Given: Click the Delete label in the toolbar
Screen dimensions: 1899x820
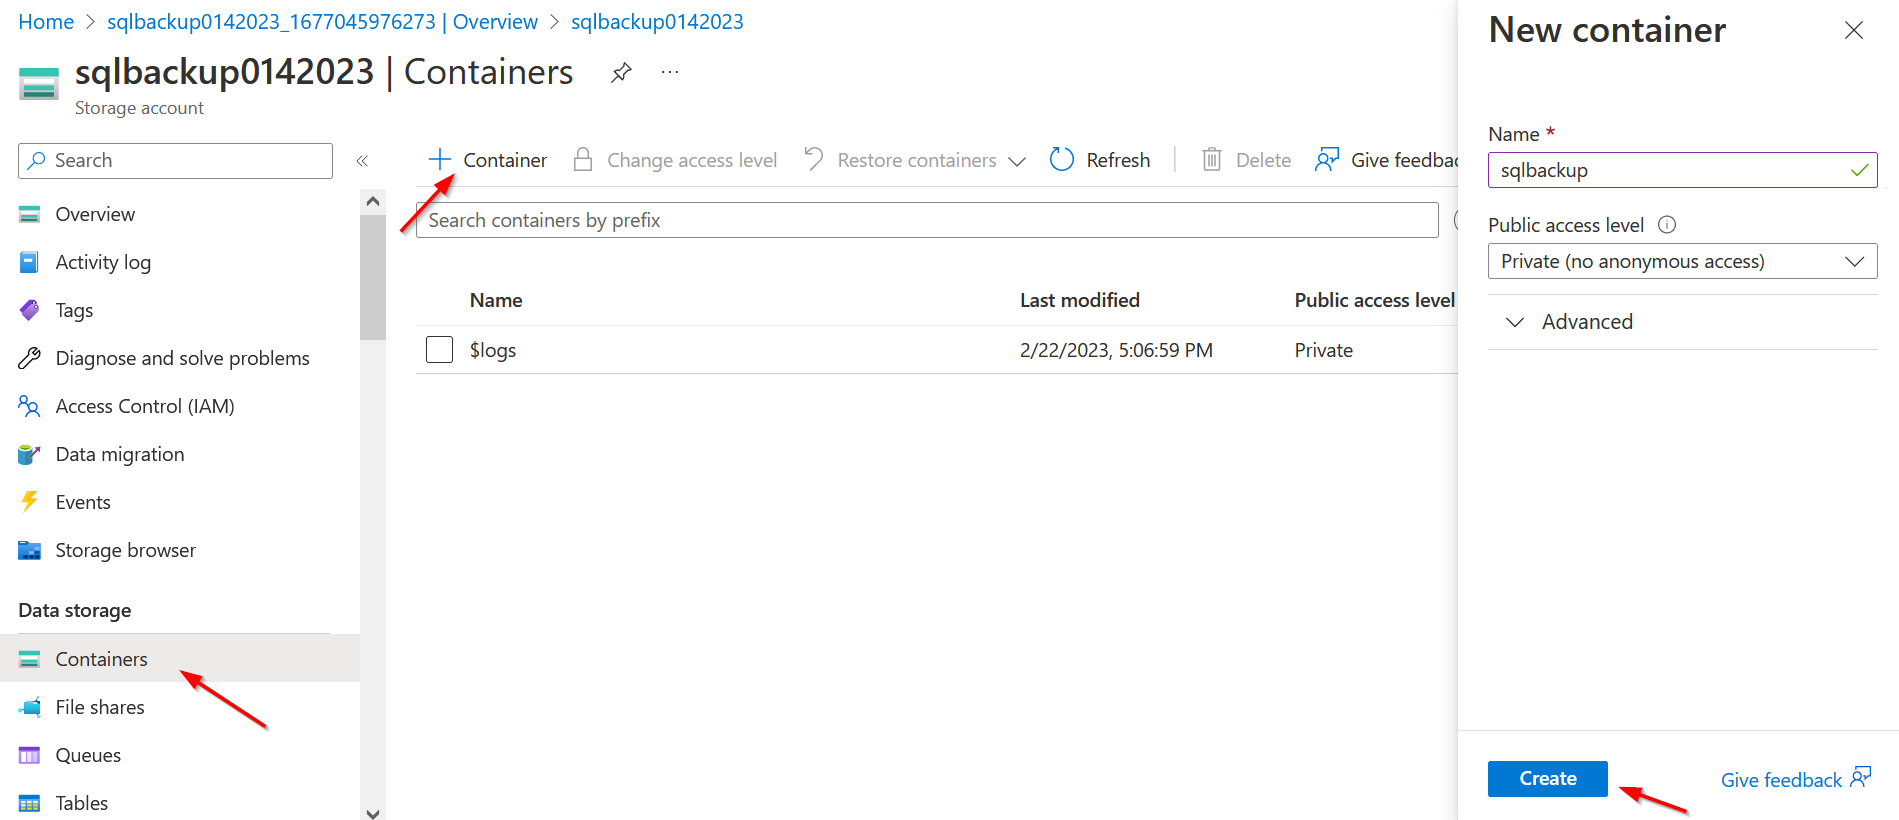Looking at the screenshot, I should 1263,160.
